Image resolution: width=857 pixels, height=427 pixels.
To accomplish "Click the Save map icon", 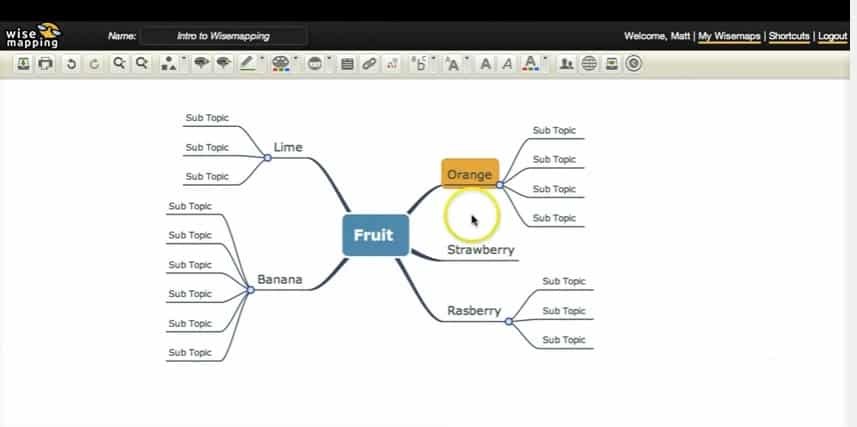I will [x=23, y=64].
